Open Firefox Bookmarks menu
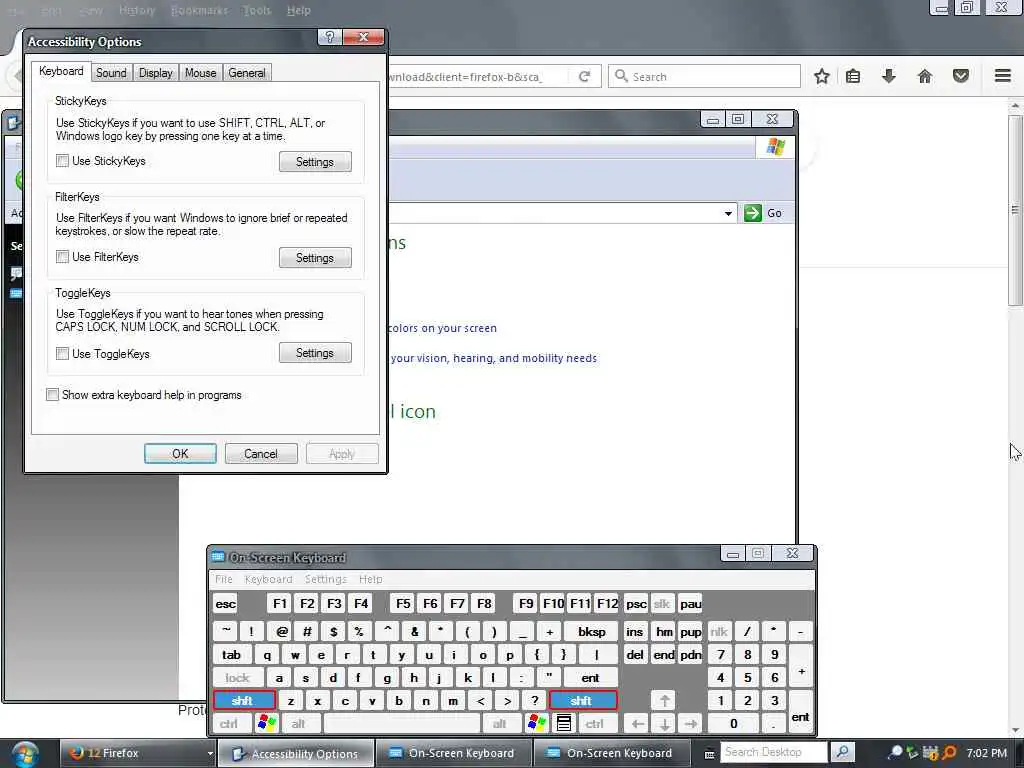The image size is (1024, 768). 199,10
